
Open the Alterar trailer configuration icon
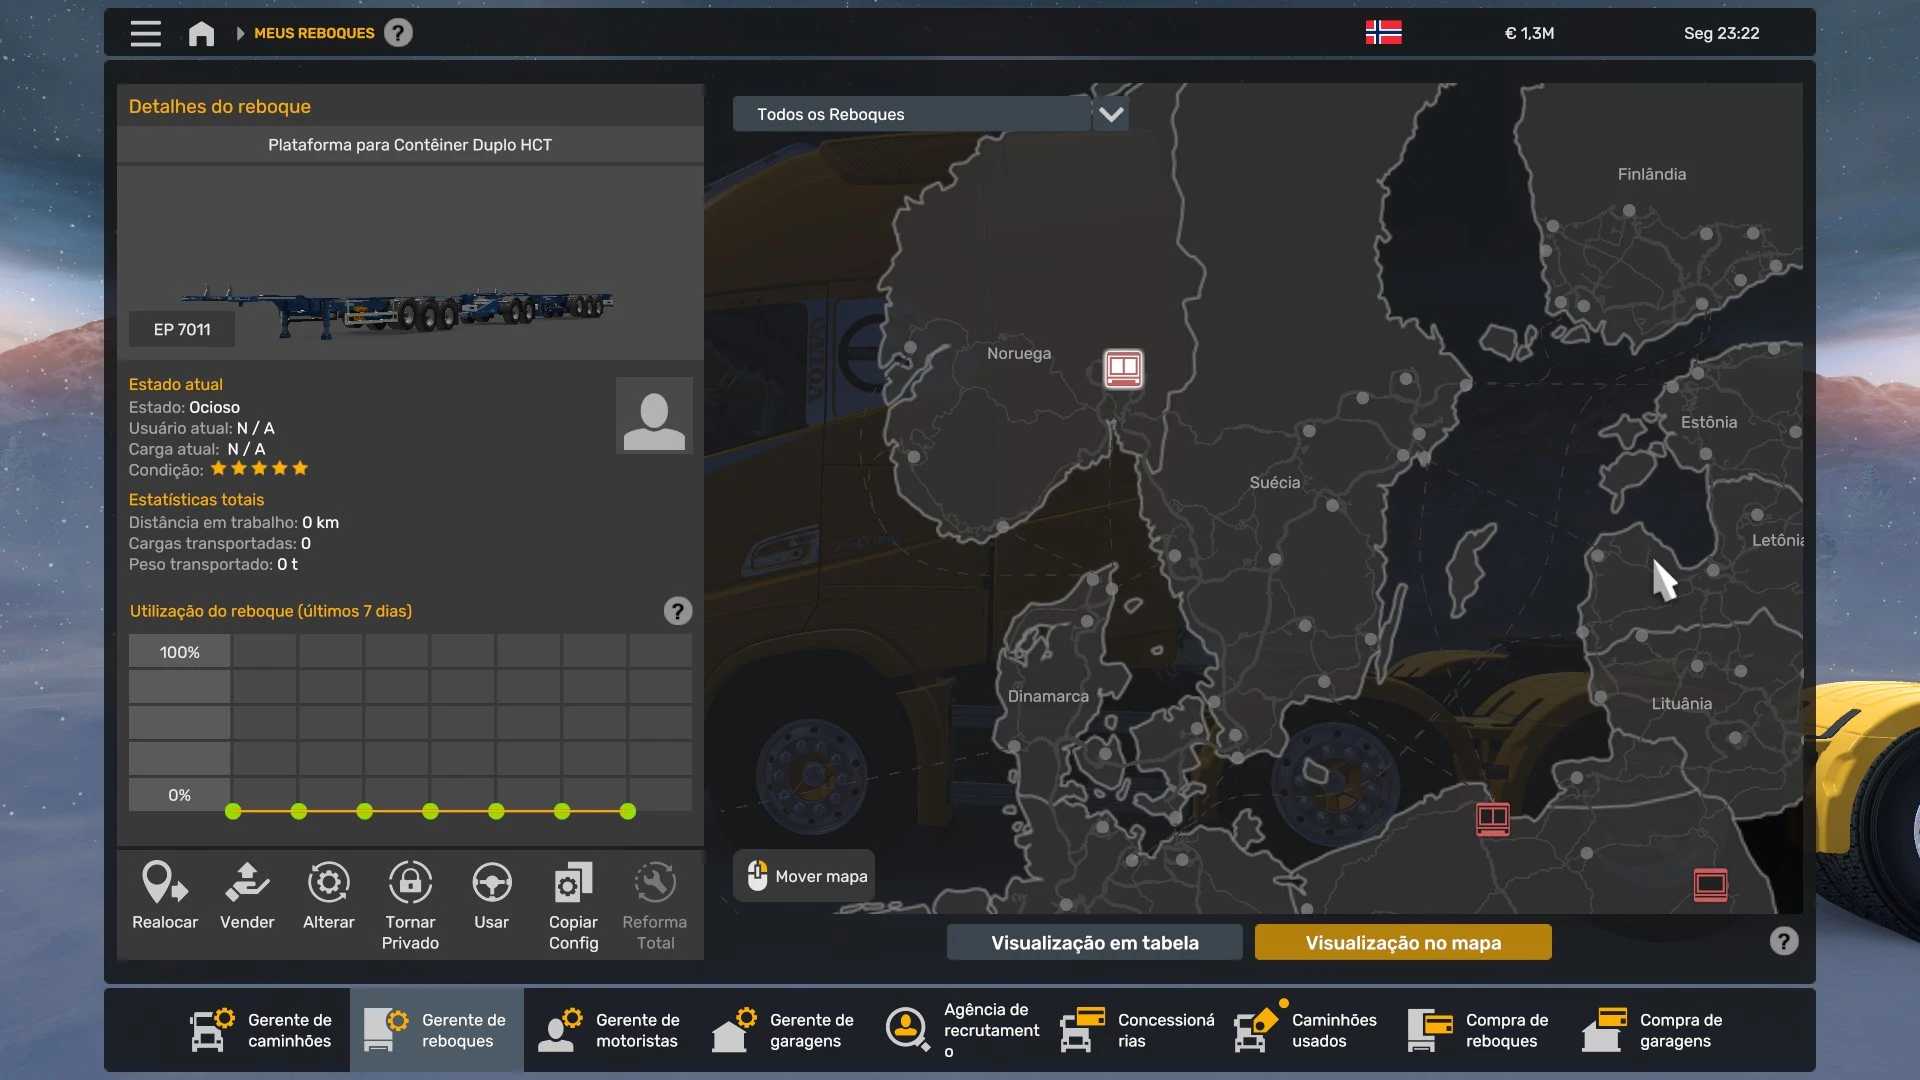[x=328, y=884]
